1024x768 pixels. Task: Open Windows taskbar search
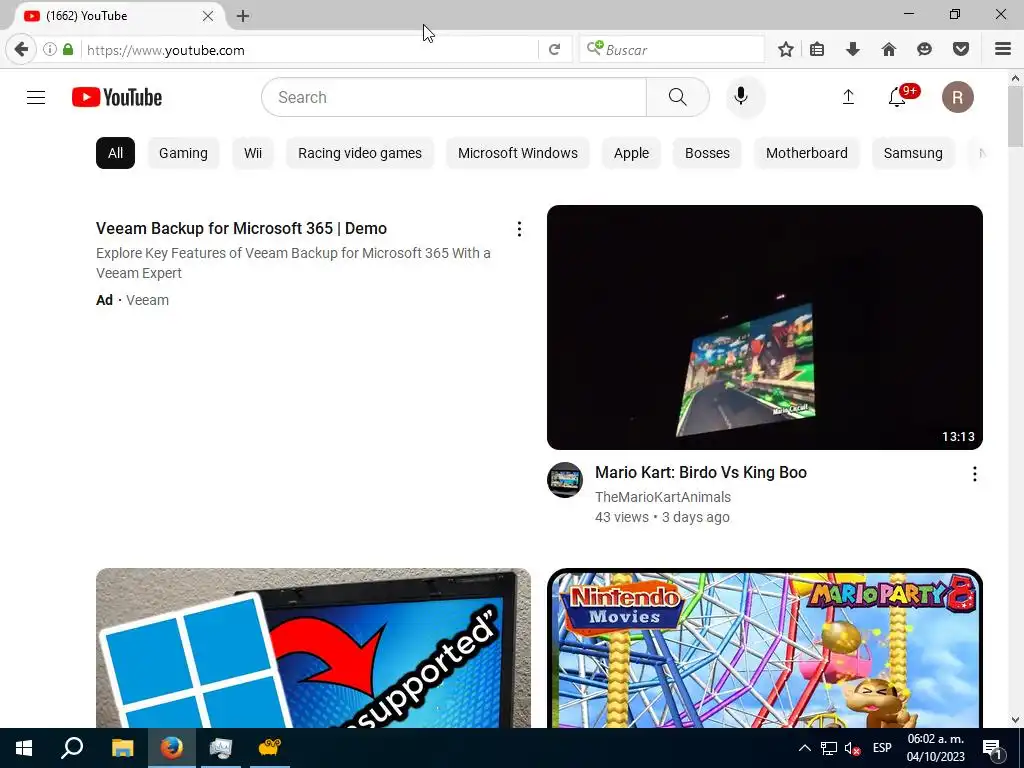[x=72, y=748]
